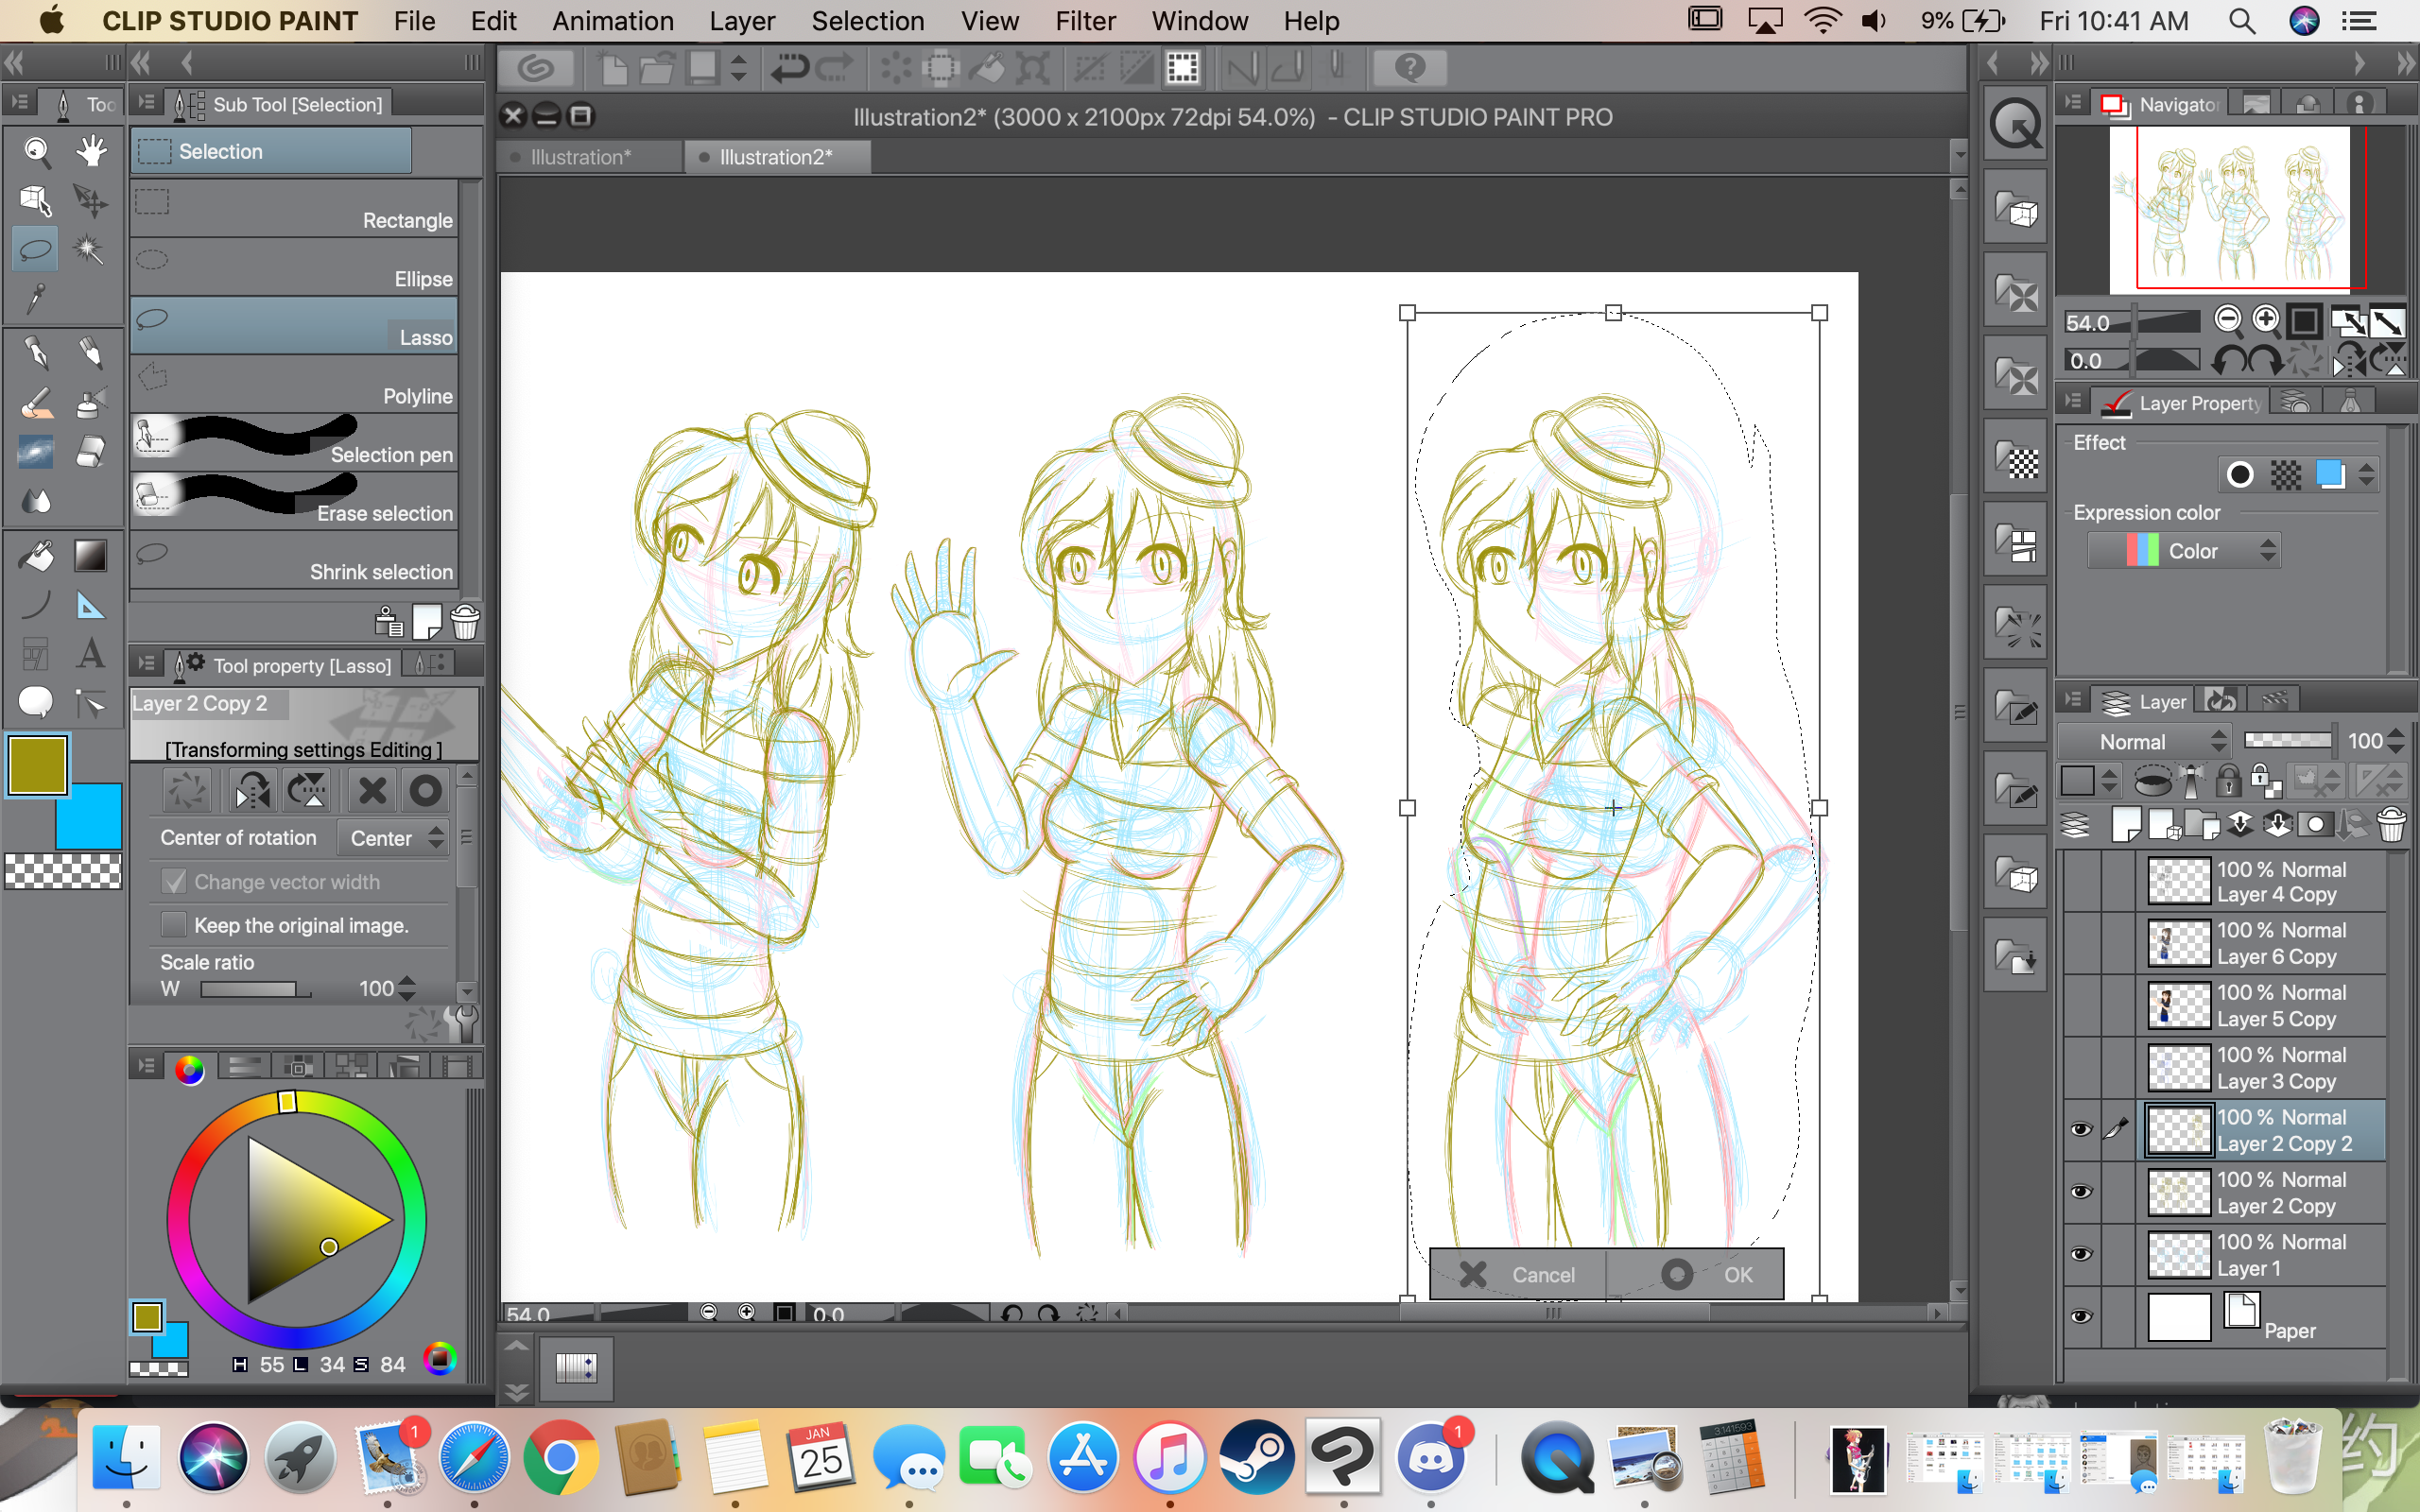Click Cancel to abort transformation

click(x=1518, y=1274)
